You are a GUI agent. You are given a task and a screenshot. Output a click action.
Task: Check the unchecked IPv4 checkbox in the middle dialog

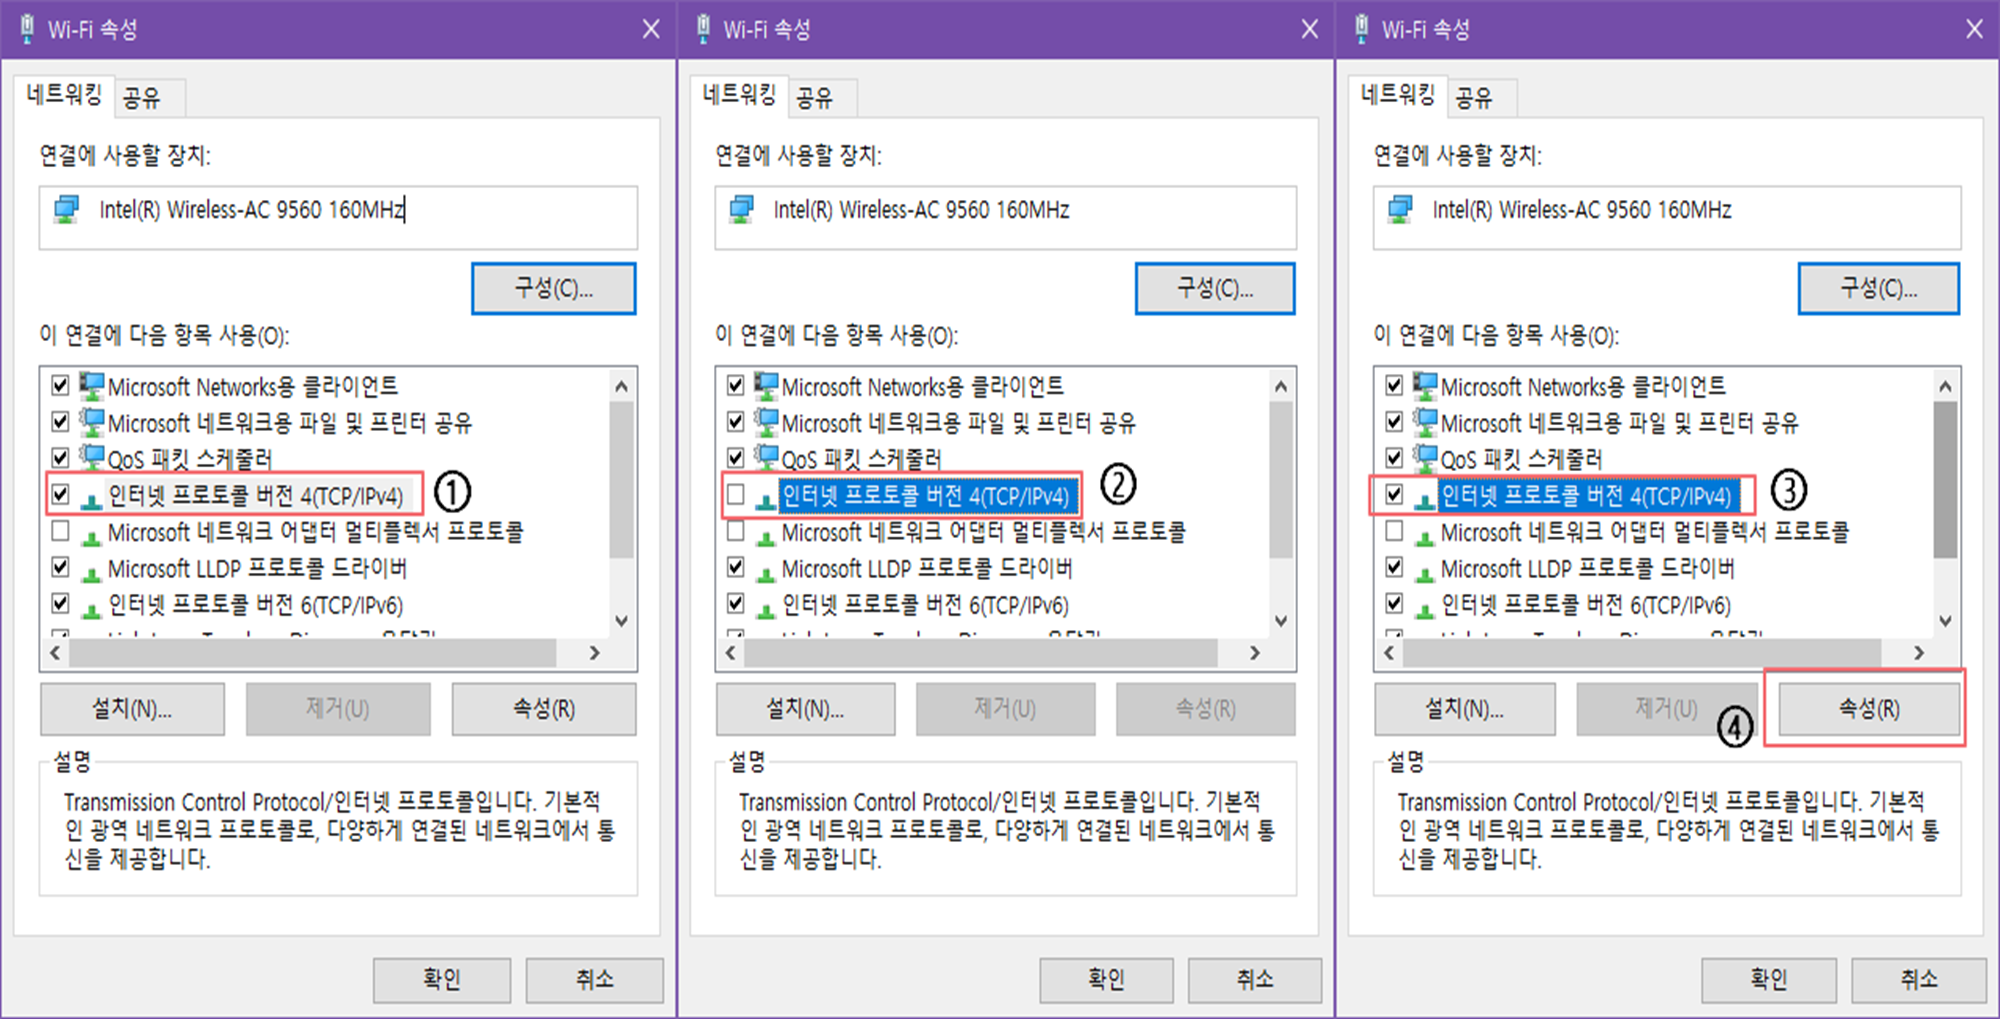(x=736, y=495)
